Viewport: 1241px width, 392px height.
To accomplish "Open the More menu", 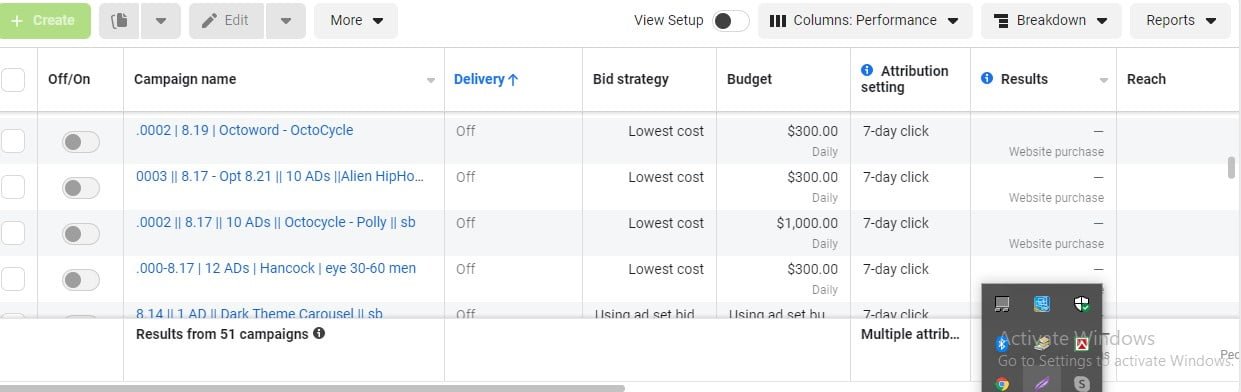I will point(356,20).
